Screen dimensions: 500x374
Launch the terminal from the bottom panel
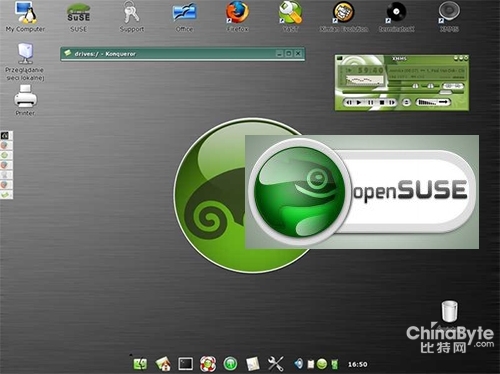click(x=185, y=364)
